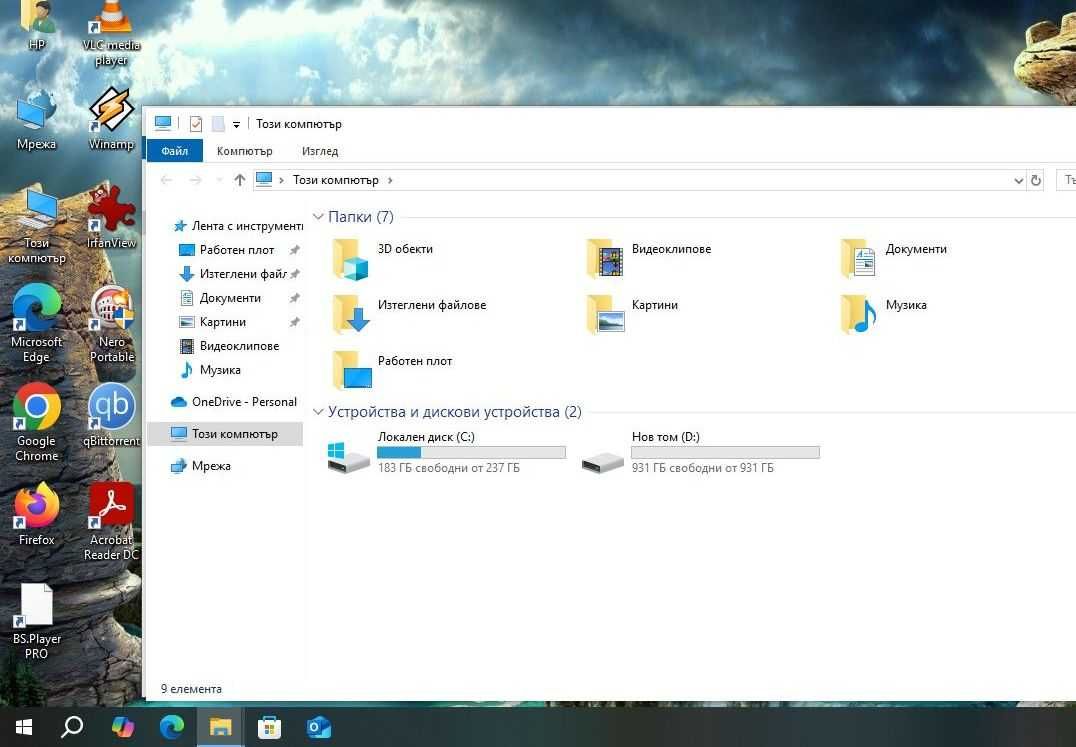Image resolution: width=1076 pixels, height=747 pixels.
Task: Select Изтеглени файлове in navigation pane
Action: point(238,274)
